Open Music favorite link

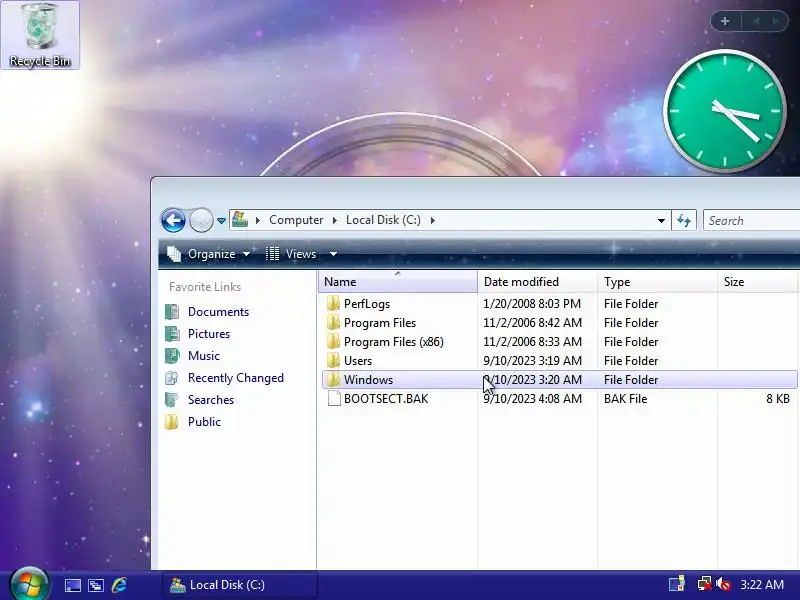point(204,356)
